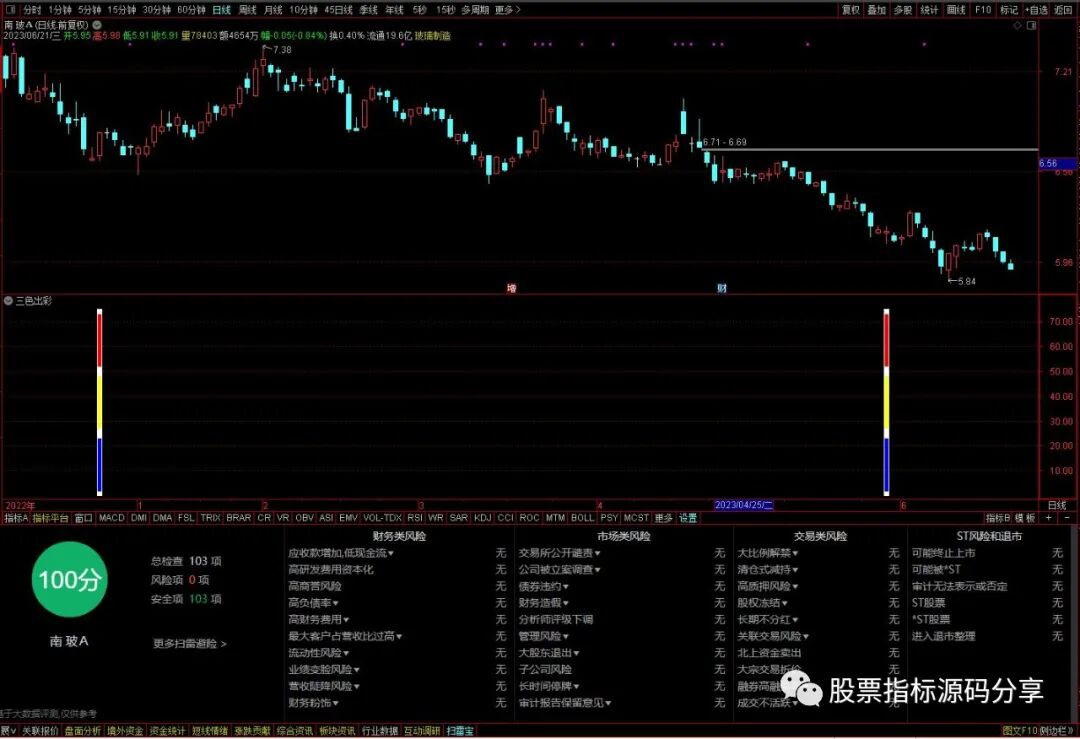Expand 高负债率 risk item

(313, 603)
